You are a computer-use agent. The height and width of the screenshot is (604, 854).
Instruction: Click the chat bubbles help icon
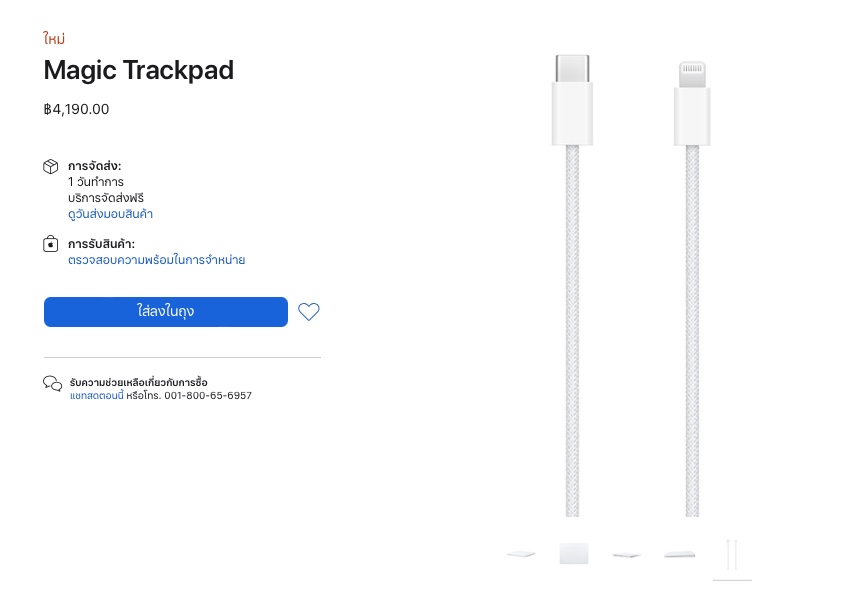(x=52, y=383)
